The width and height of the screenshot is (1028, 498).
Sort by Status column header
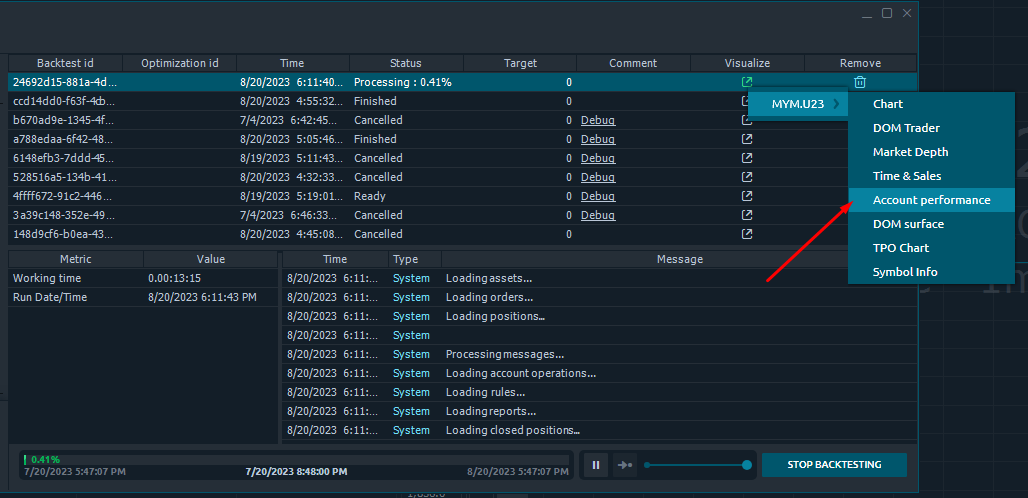click(406, 63)
